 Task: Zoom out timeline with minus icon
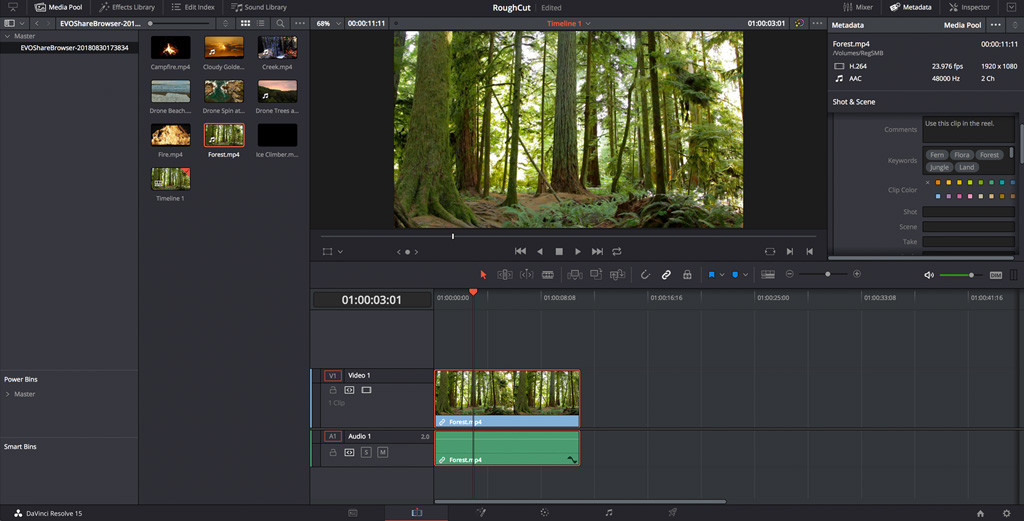pyautogui.click(x=790, y=274)
